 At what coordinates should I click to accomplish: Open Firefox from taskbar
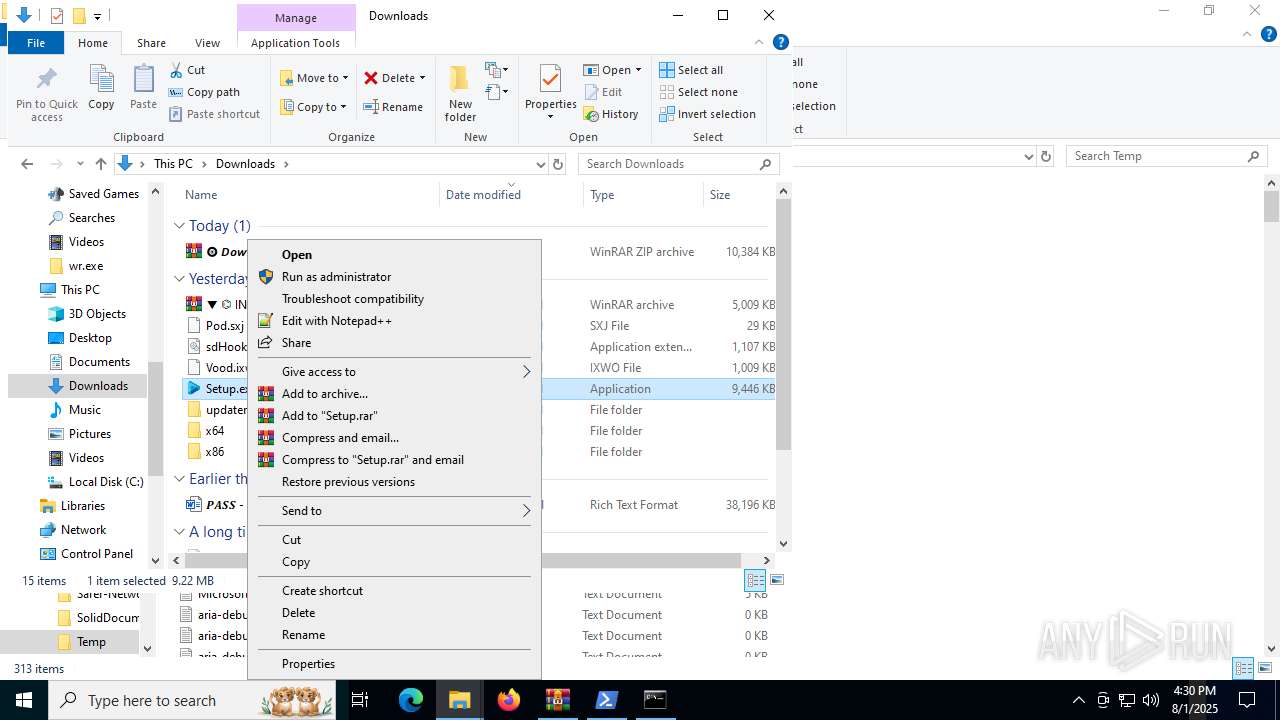point(509,700)
